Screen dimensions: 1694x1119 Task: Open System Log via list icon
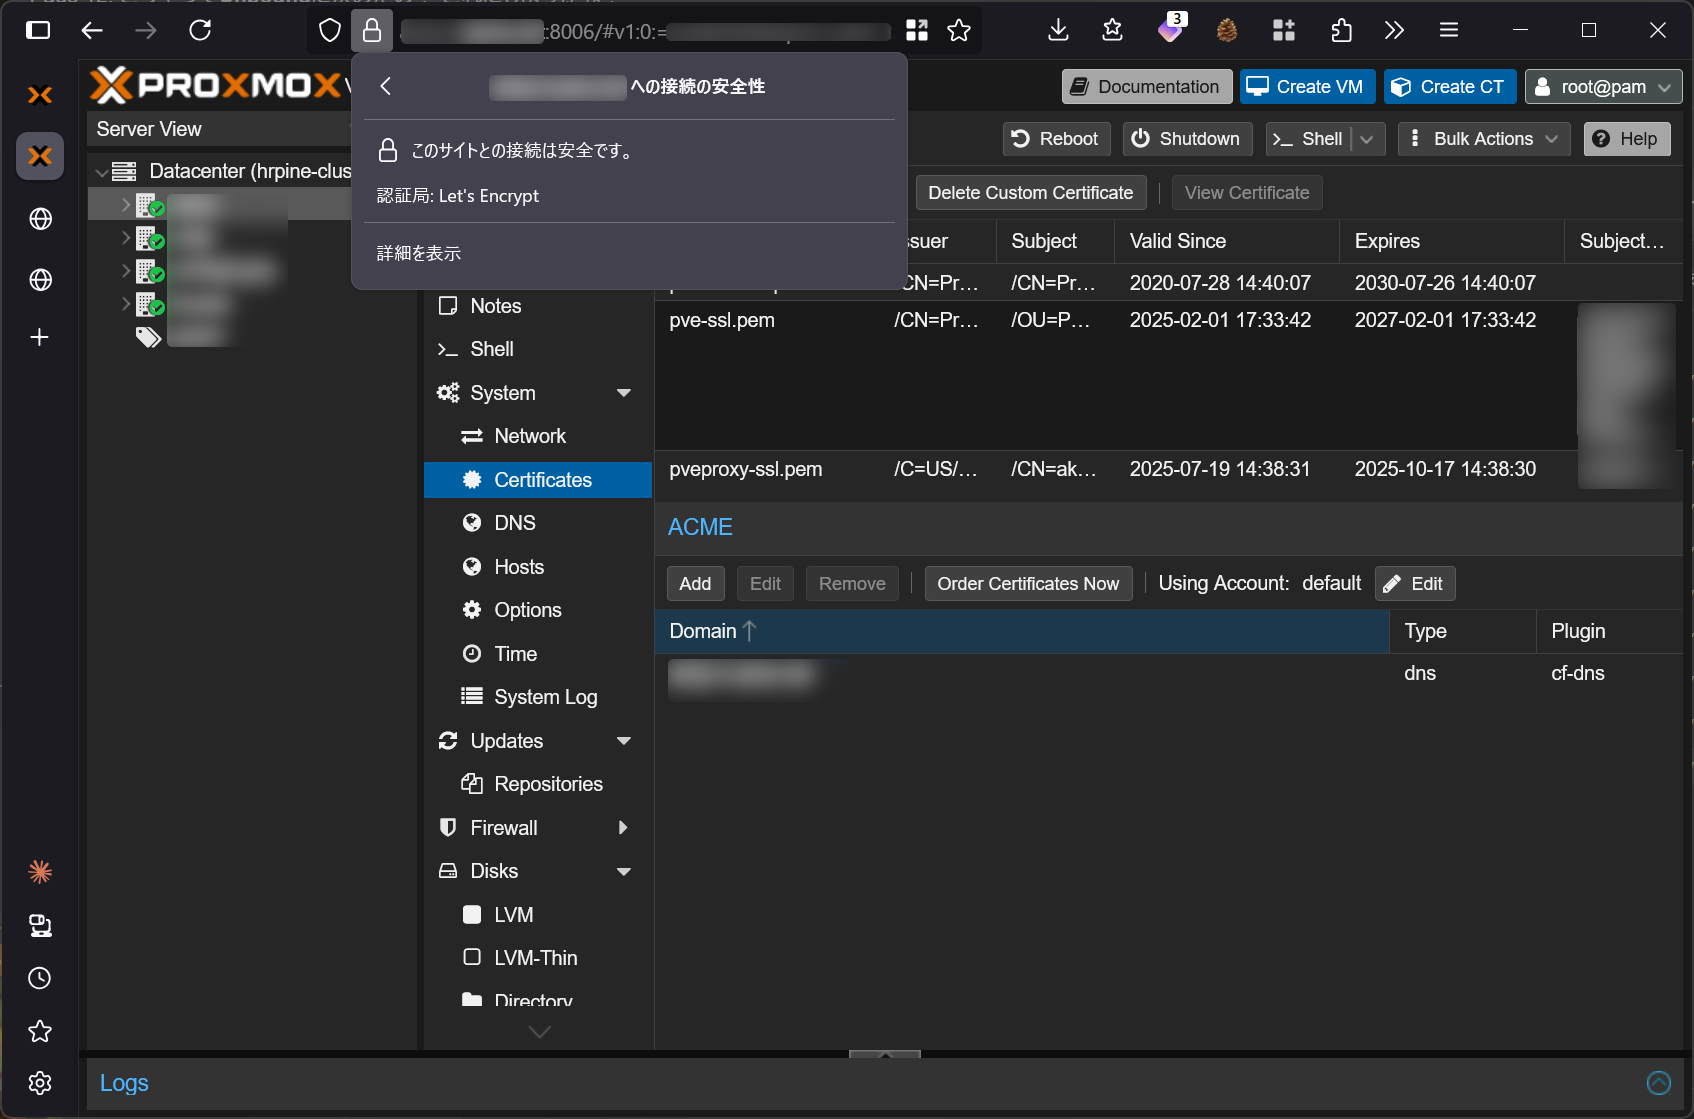click(x=472, y=696)
